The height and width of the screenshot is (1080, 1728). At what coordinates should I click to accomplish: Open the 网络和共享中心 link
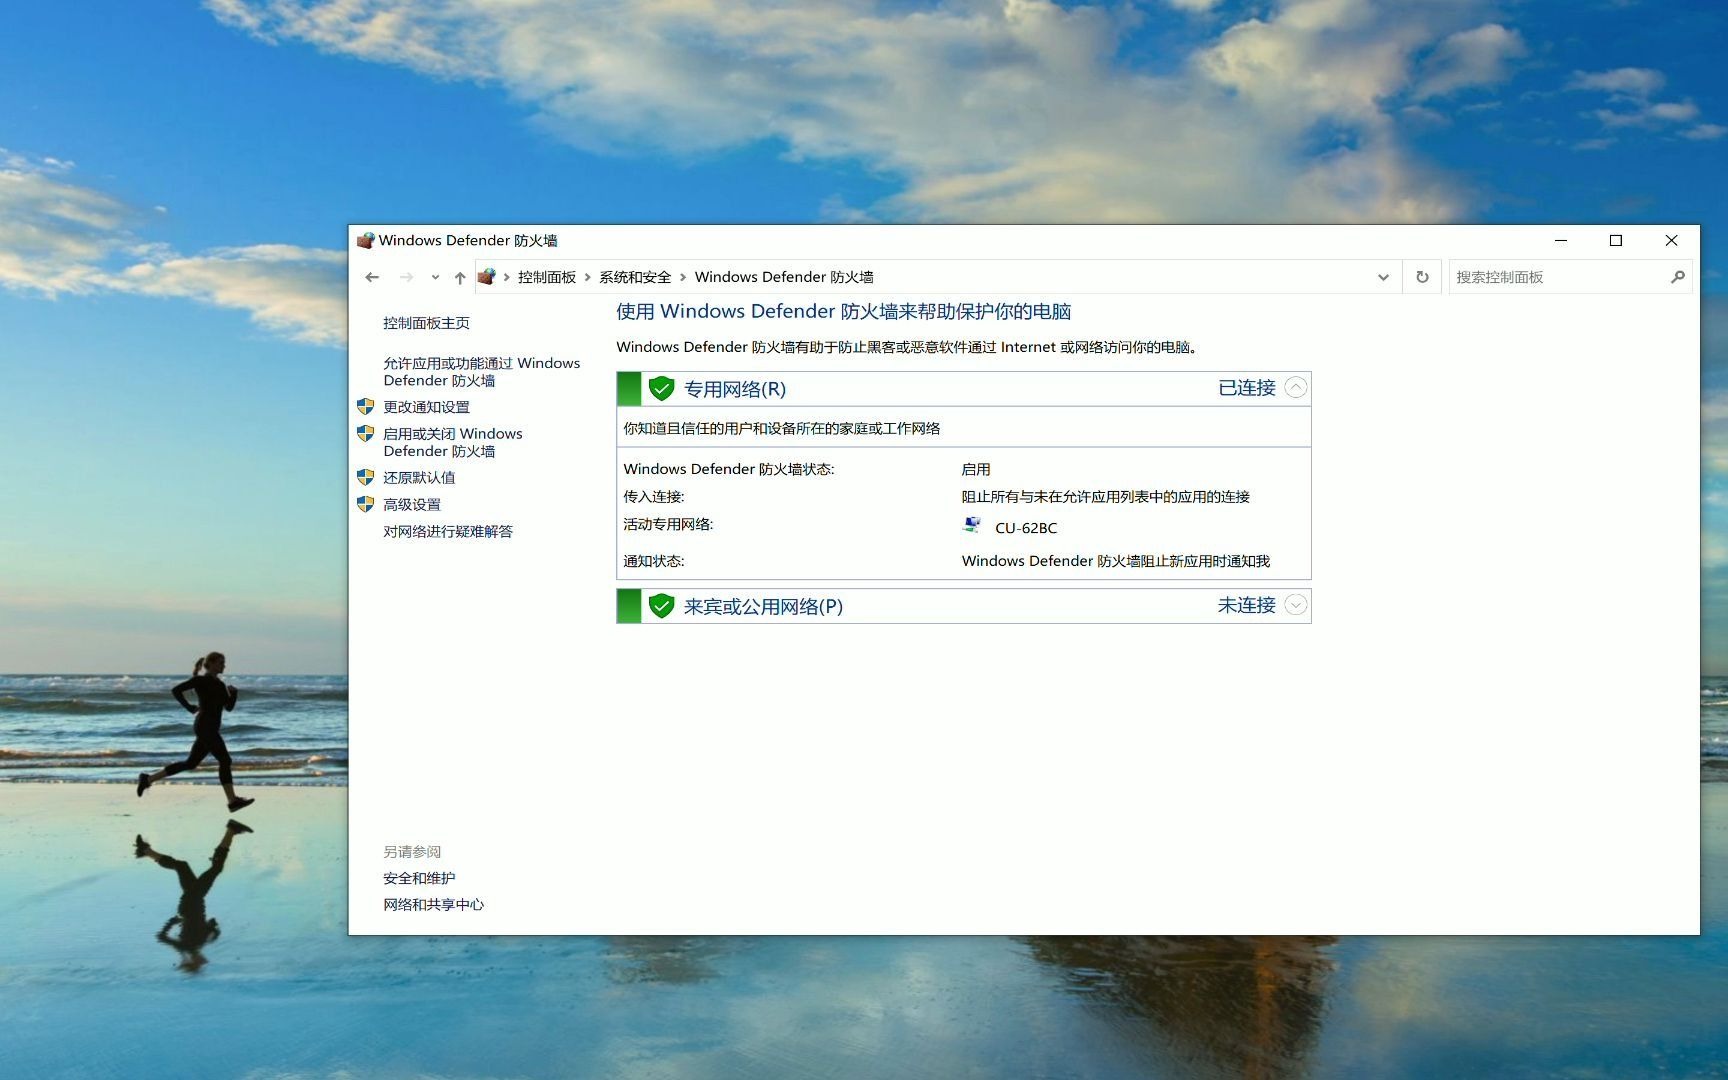[x=433, y=904]
